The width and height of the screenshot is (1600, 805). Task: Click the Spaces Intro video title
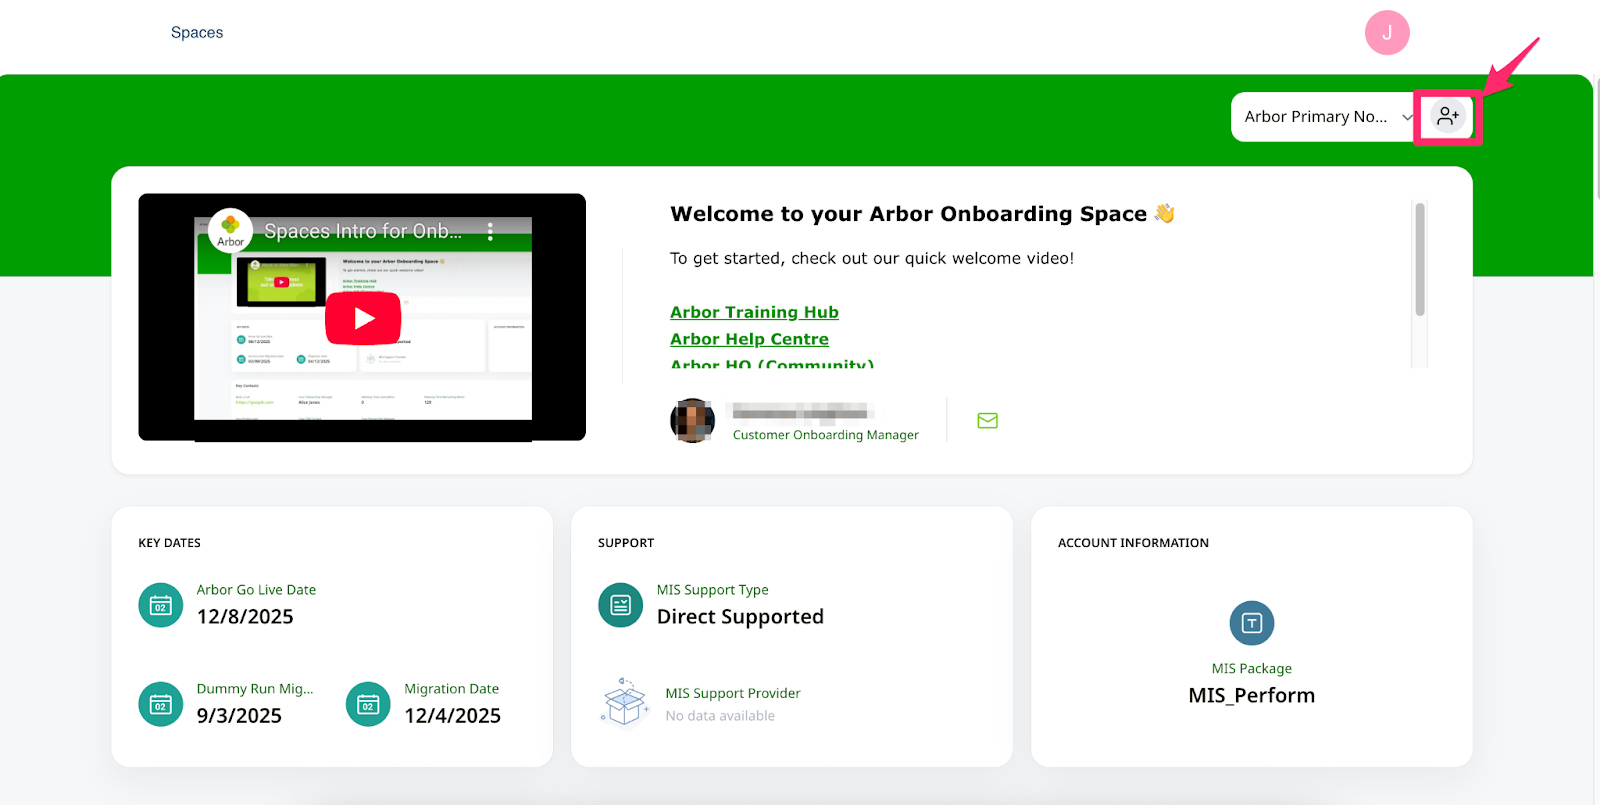pos(363,231)
